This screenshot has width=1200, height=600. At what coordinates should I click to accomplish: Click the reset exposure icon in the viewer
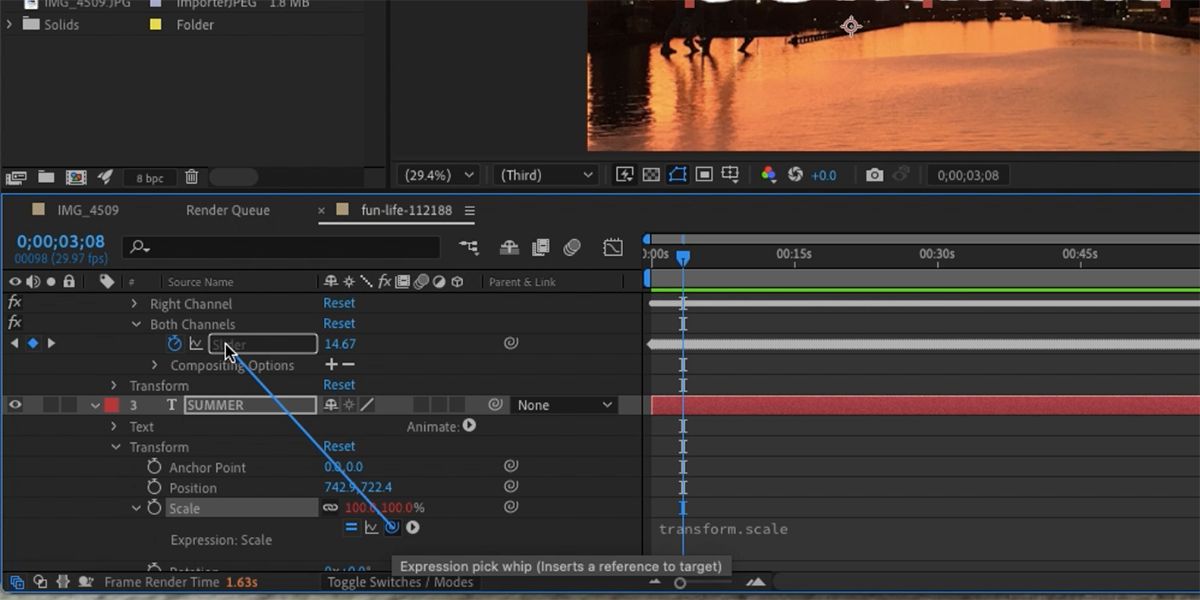click(x=795, y=174)
